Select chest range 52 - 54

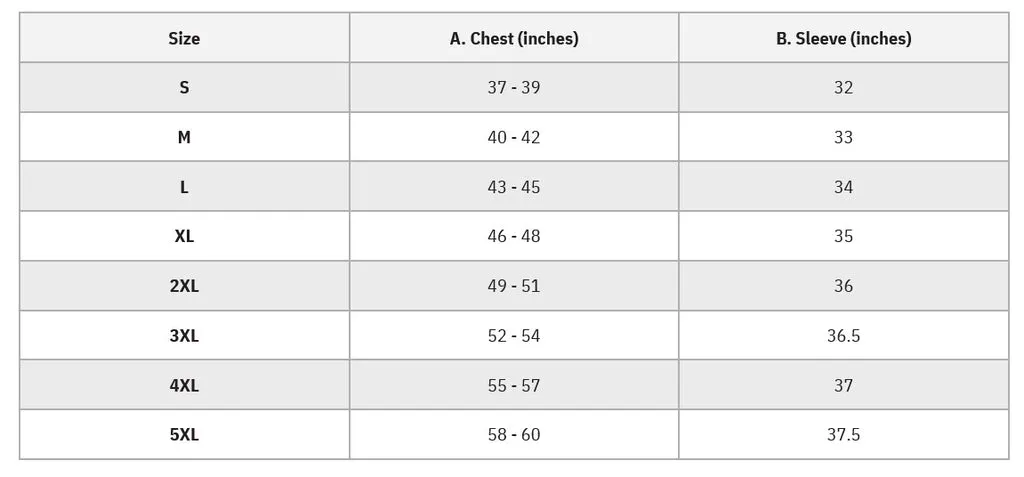pos(514,335)
